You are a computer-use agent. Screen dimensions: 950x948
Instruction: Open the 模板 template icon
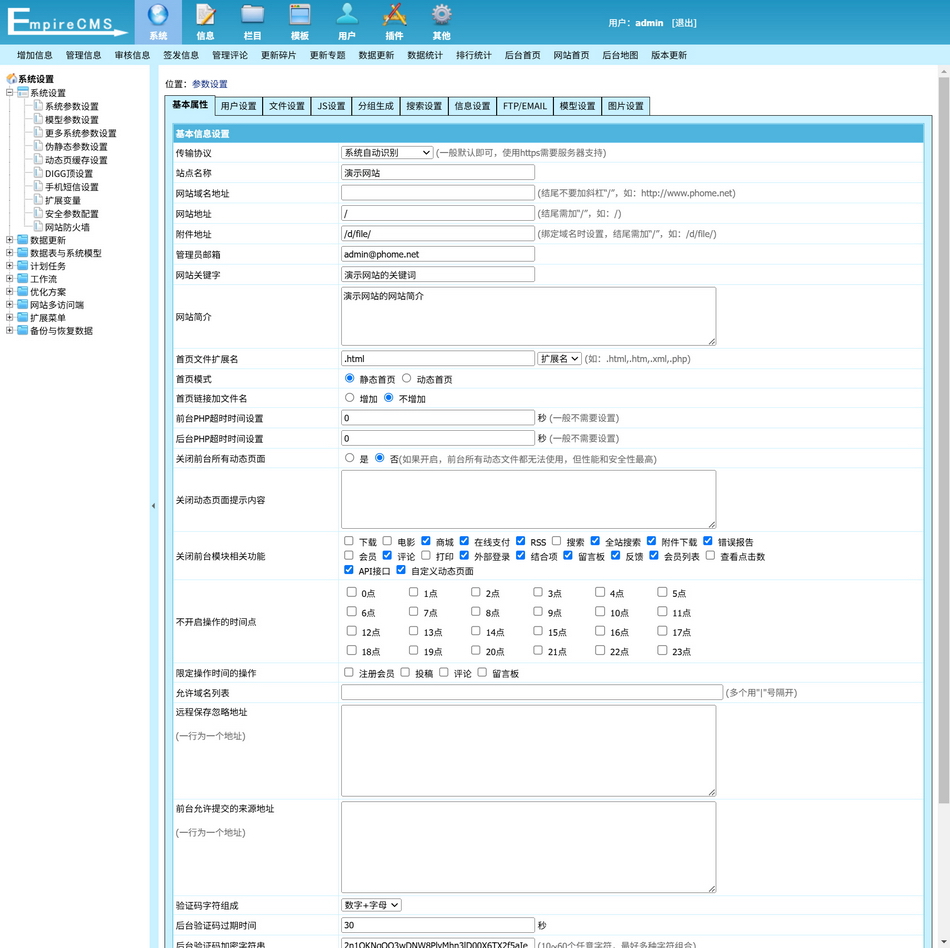(x=299, y=15)
